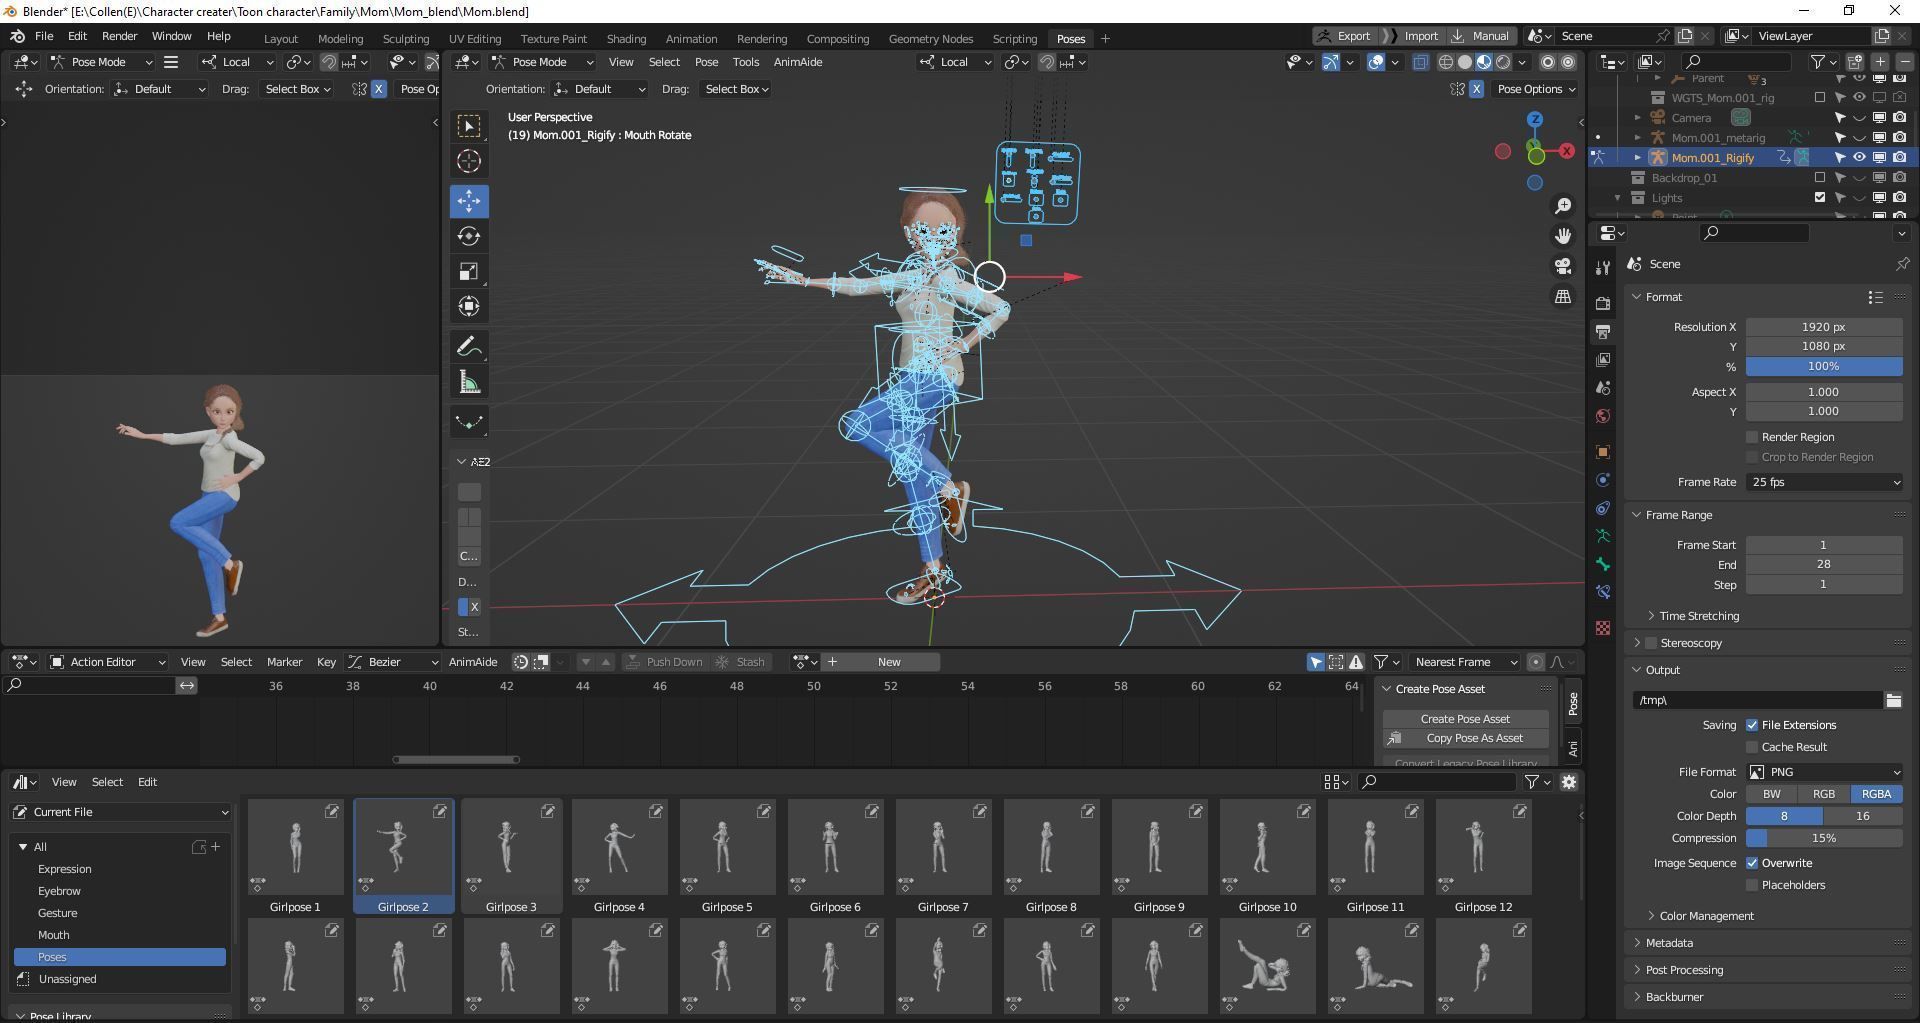Switch to the Sculpting workspace tab
This screenshot has height=1023, width=1920.
[405, 39]
